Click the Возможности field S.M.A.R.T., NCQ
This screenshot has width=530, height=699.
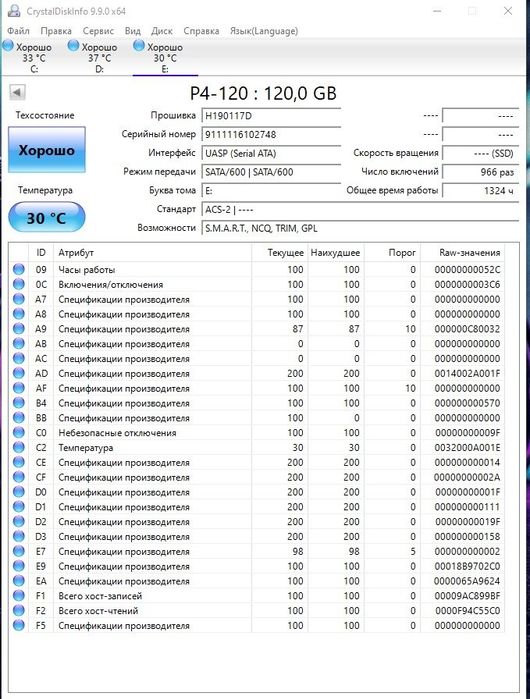click(x=360, y=228)
